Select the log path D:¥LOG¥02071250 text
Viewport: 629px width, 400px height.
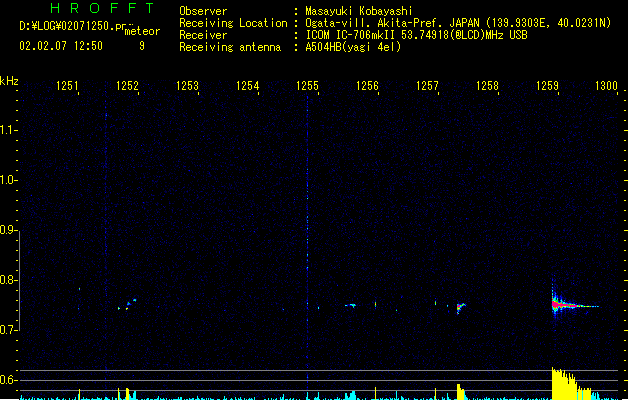pyautogui.click(x=67, y=26)
